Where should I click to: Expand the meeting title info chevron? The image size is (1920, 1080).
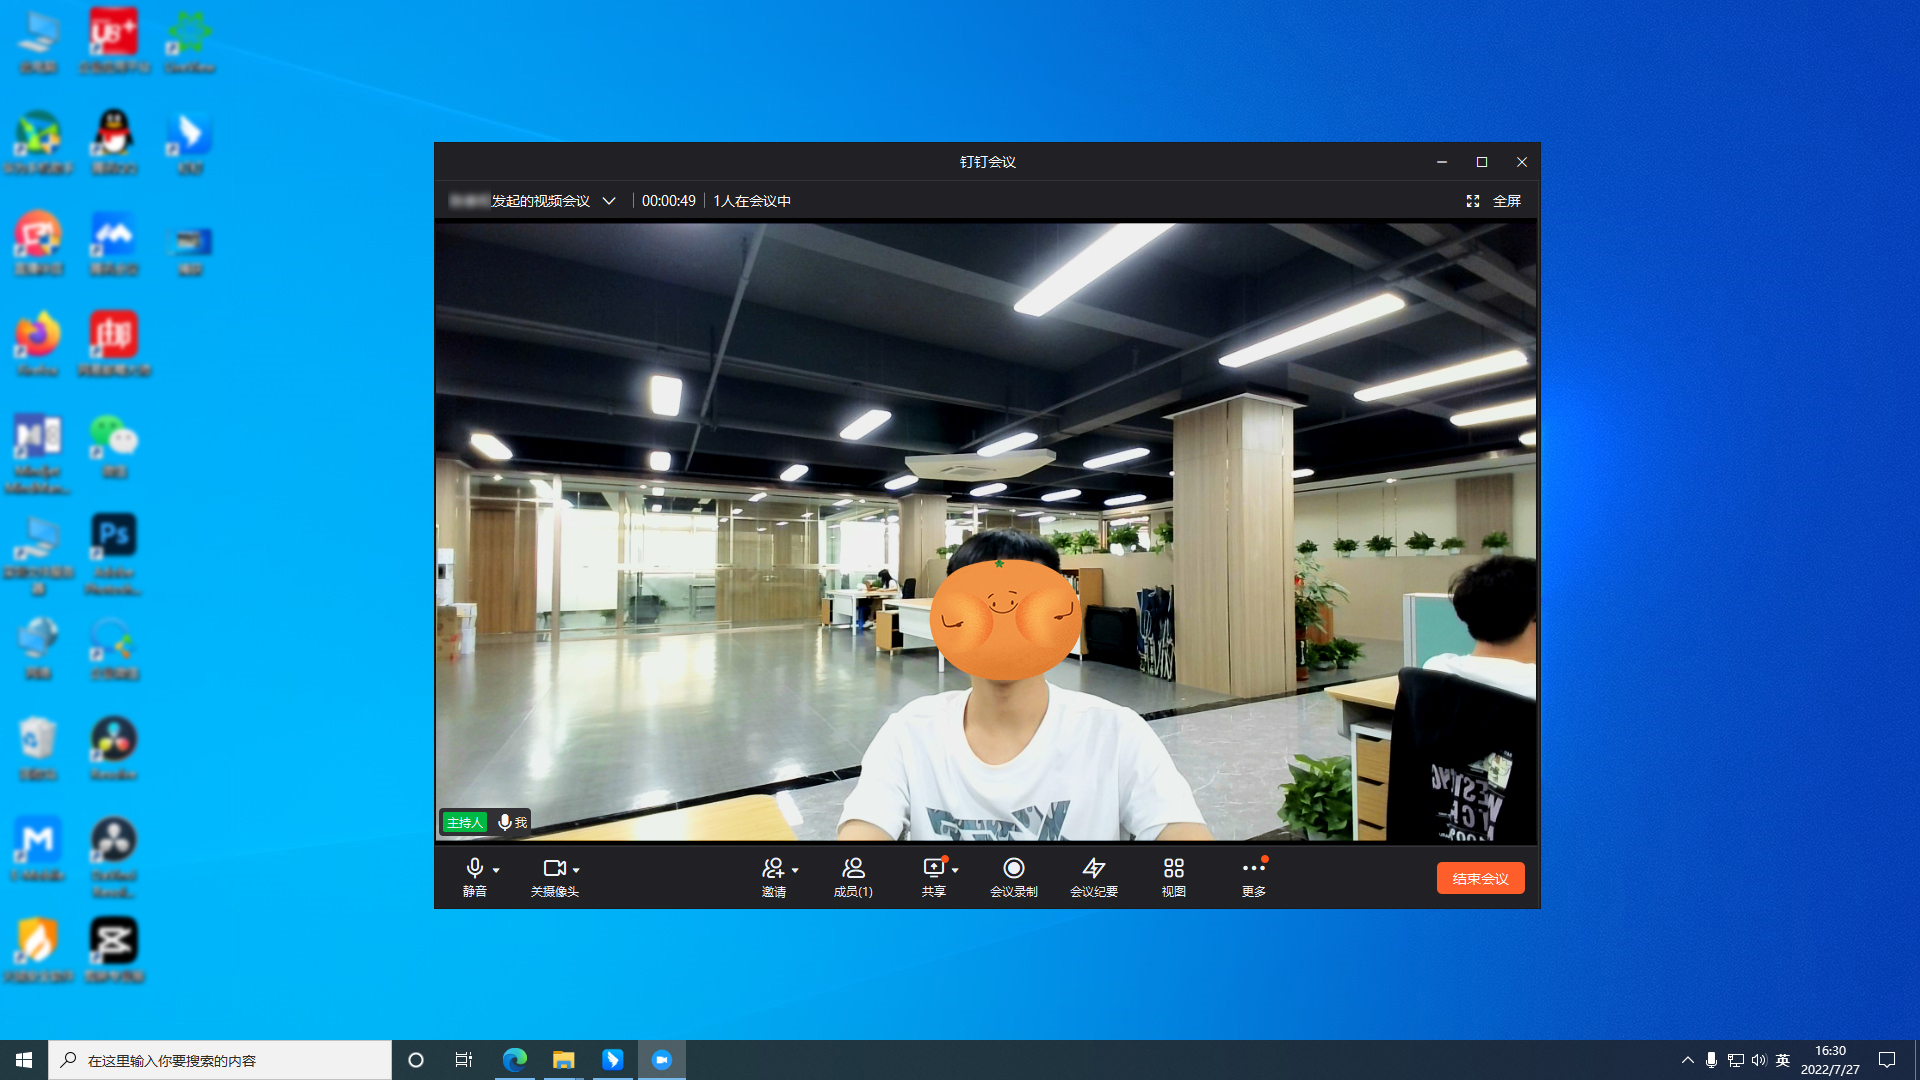coord(608,201)
